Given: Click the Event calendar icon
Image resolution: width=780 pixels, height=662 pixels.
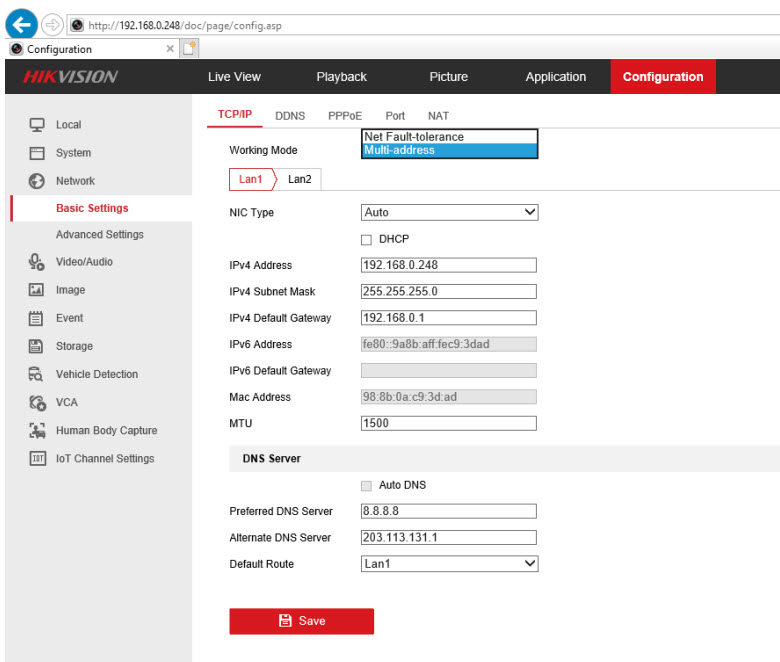Looking at the screenshot, I should tap(37, 318).
